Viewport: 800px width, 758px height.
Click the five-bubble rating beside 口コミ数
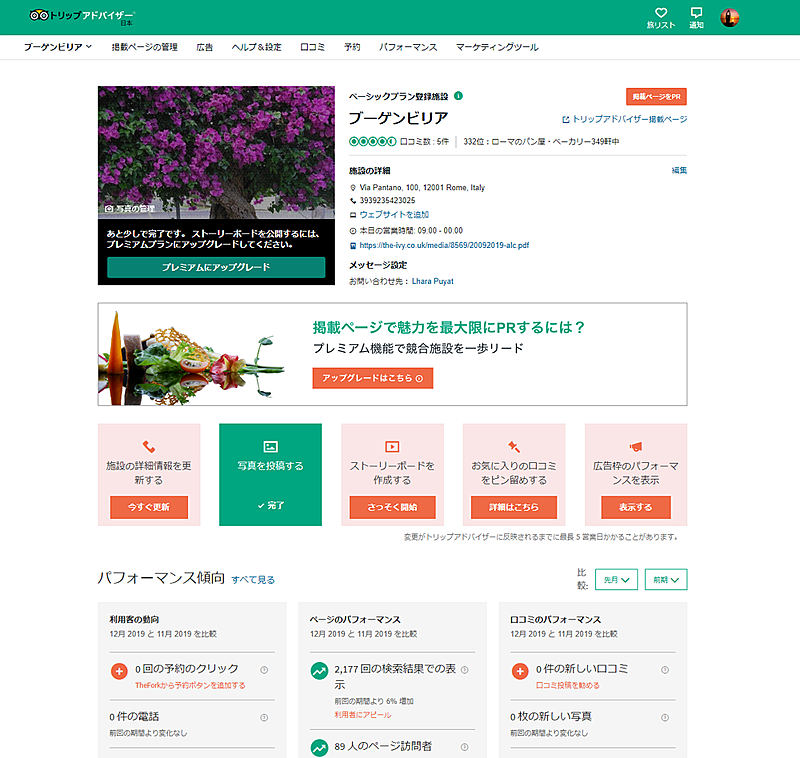[372, 141]
